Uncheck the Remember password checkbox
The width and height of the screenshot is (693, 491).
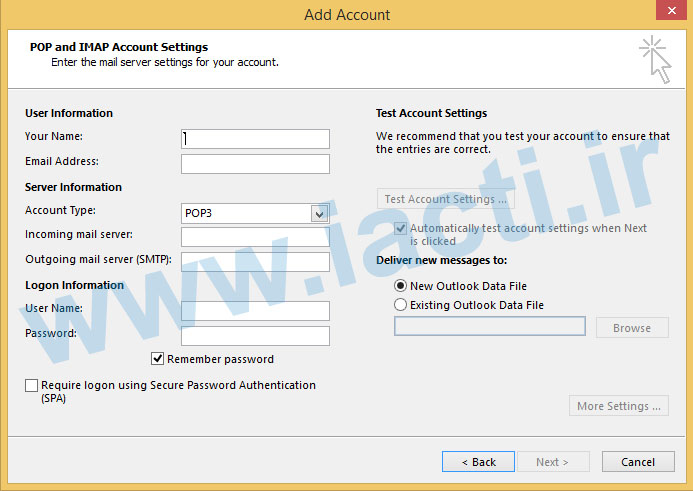pos(158,359)
